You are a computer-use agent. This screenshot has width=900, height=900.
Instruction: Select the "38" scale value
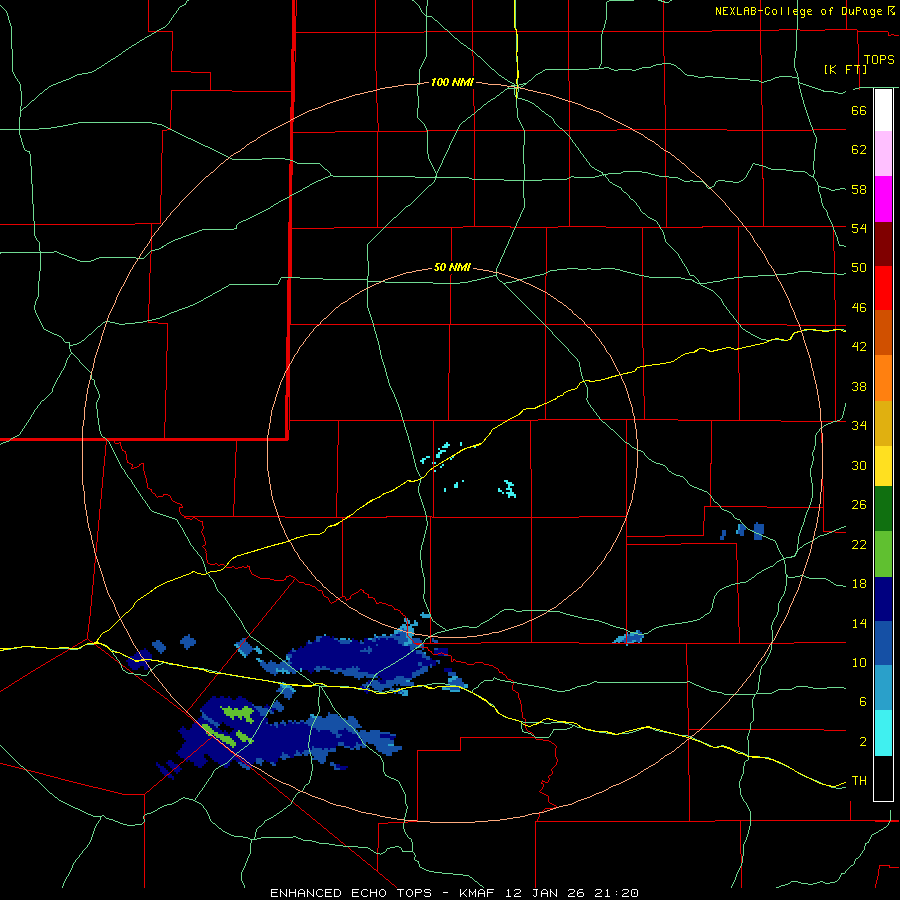859,386
